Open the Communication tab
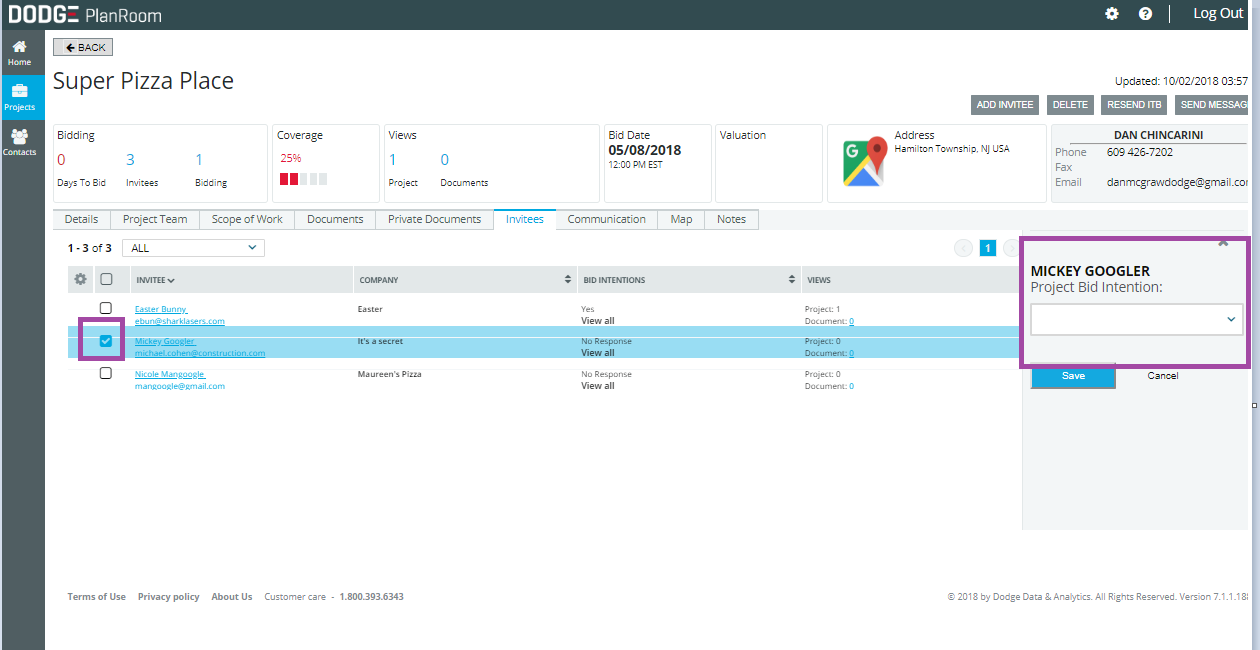1260x650 pixels. point(606,219)
